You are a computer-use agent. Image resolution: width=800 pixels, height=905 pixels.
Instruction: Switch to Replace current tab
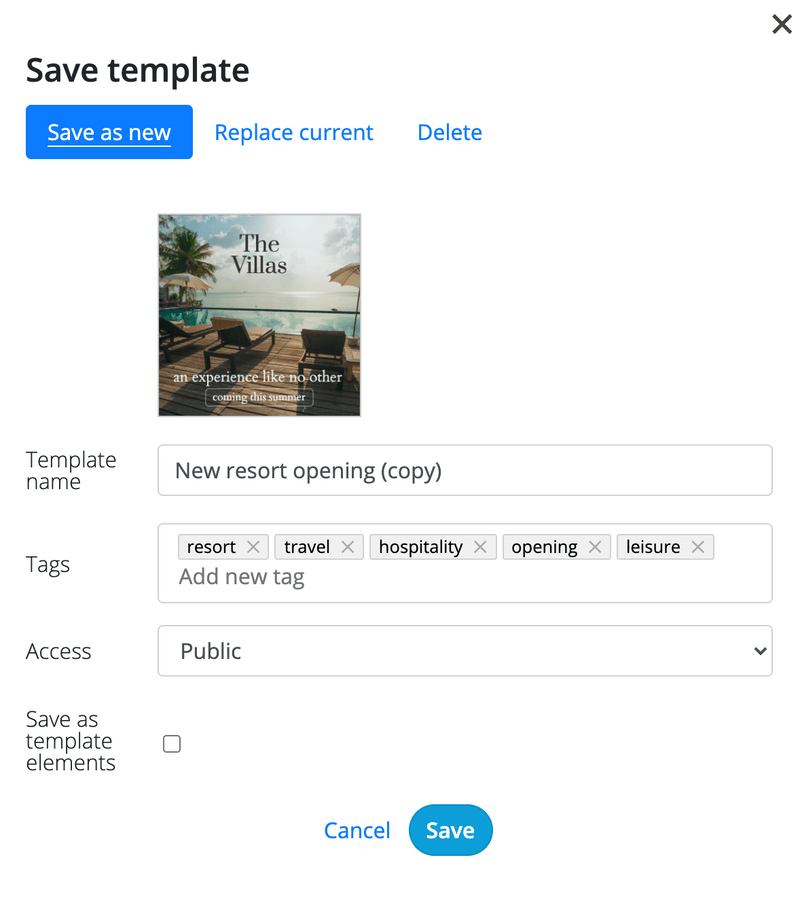click(294, 132)
